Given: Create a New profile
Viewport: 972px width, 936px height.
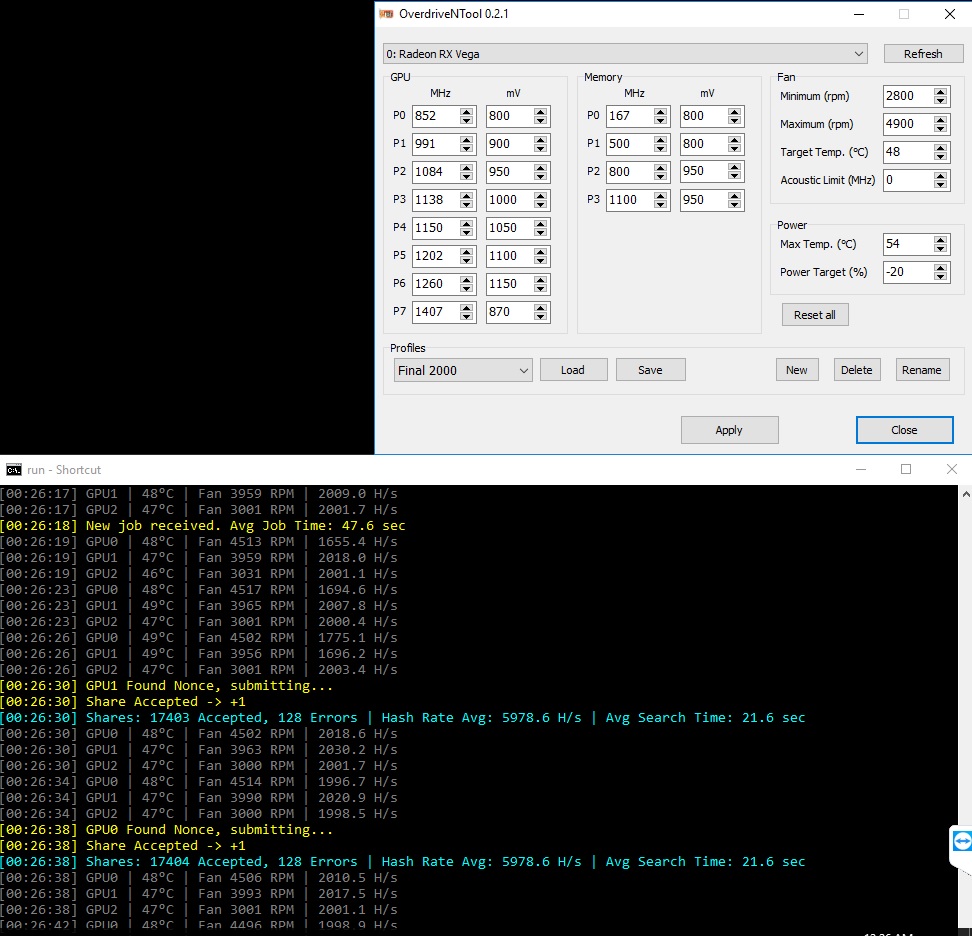Looking at the screenshot, I should [x=797, y=370].
